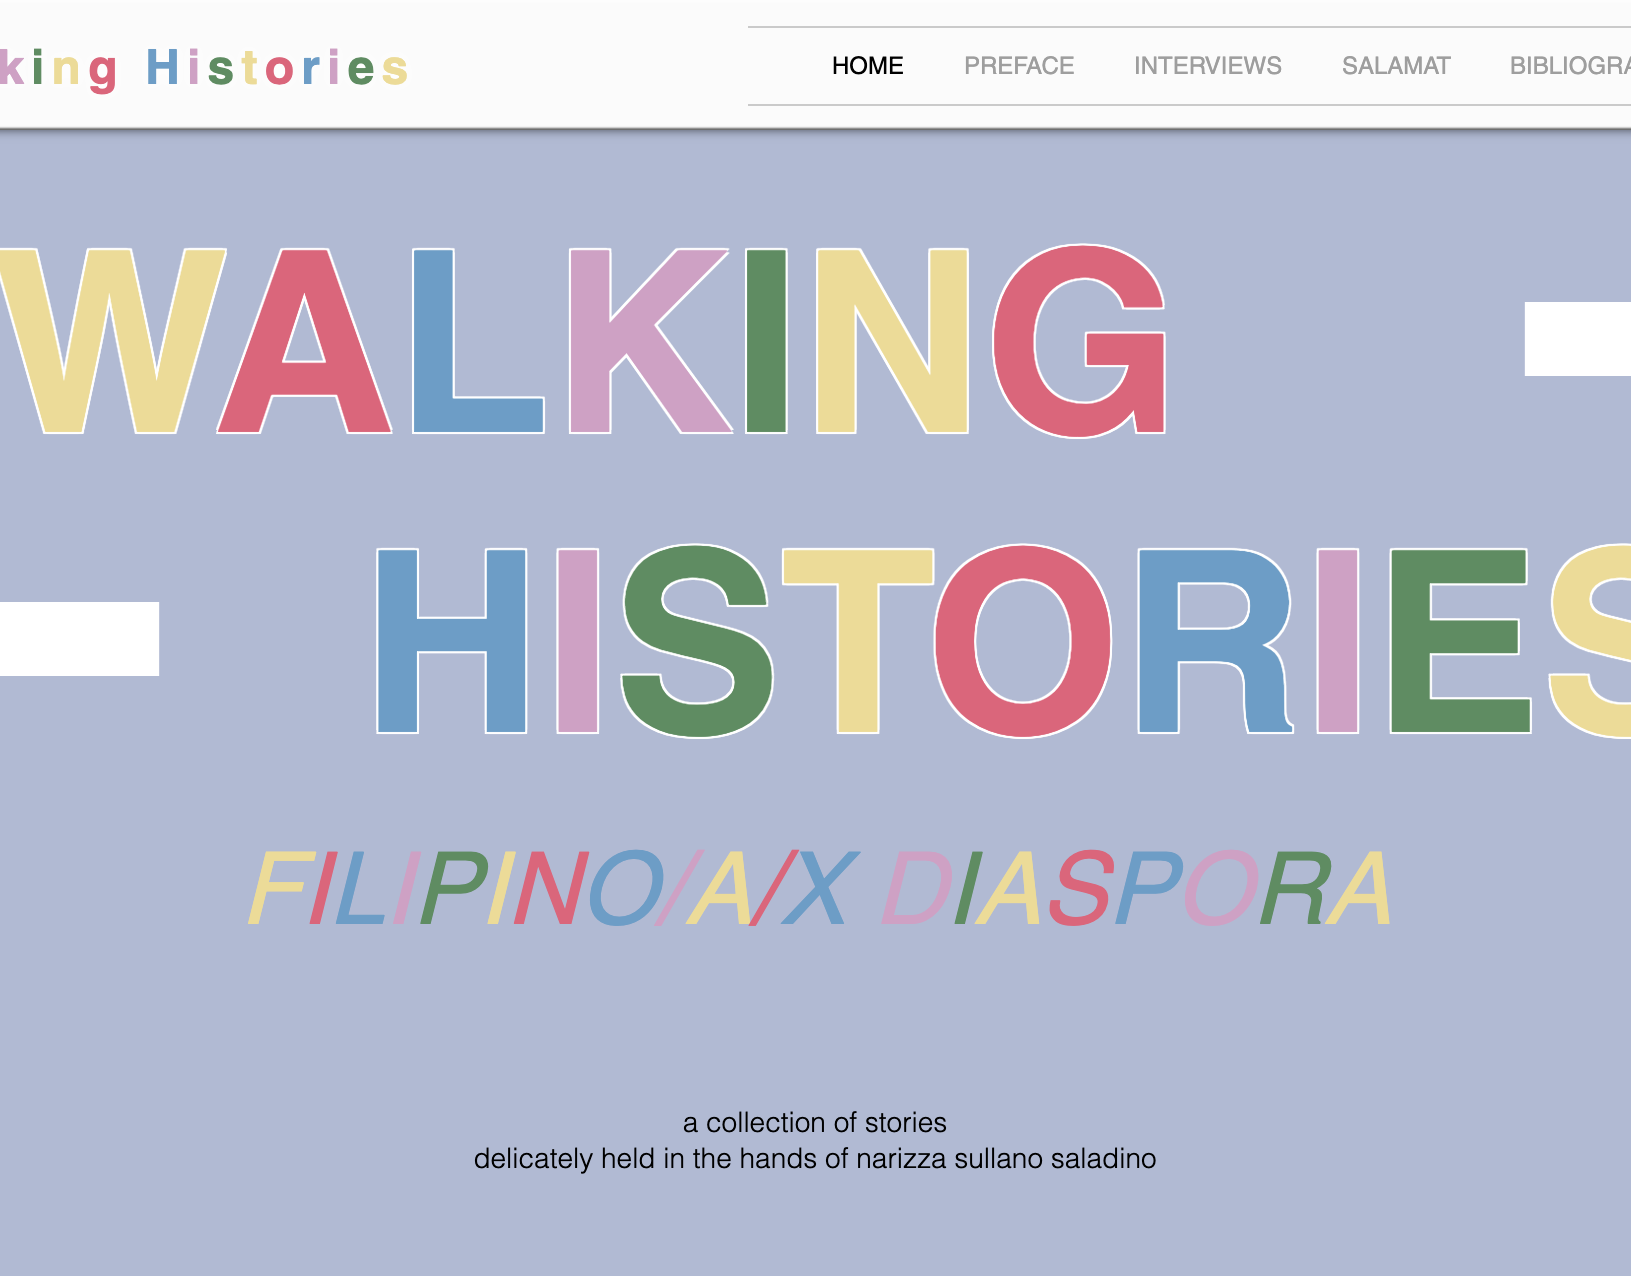Go to the PREFACE page
This screenshot has width=1631, height=1276.
tap(1019, 66)
